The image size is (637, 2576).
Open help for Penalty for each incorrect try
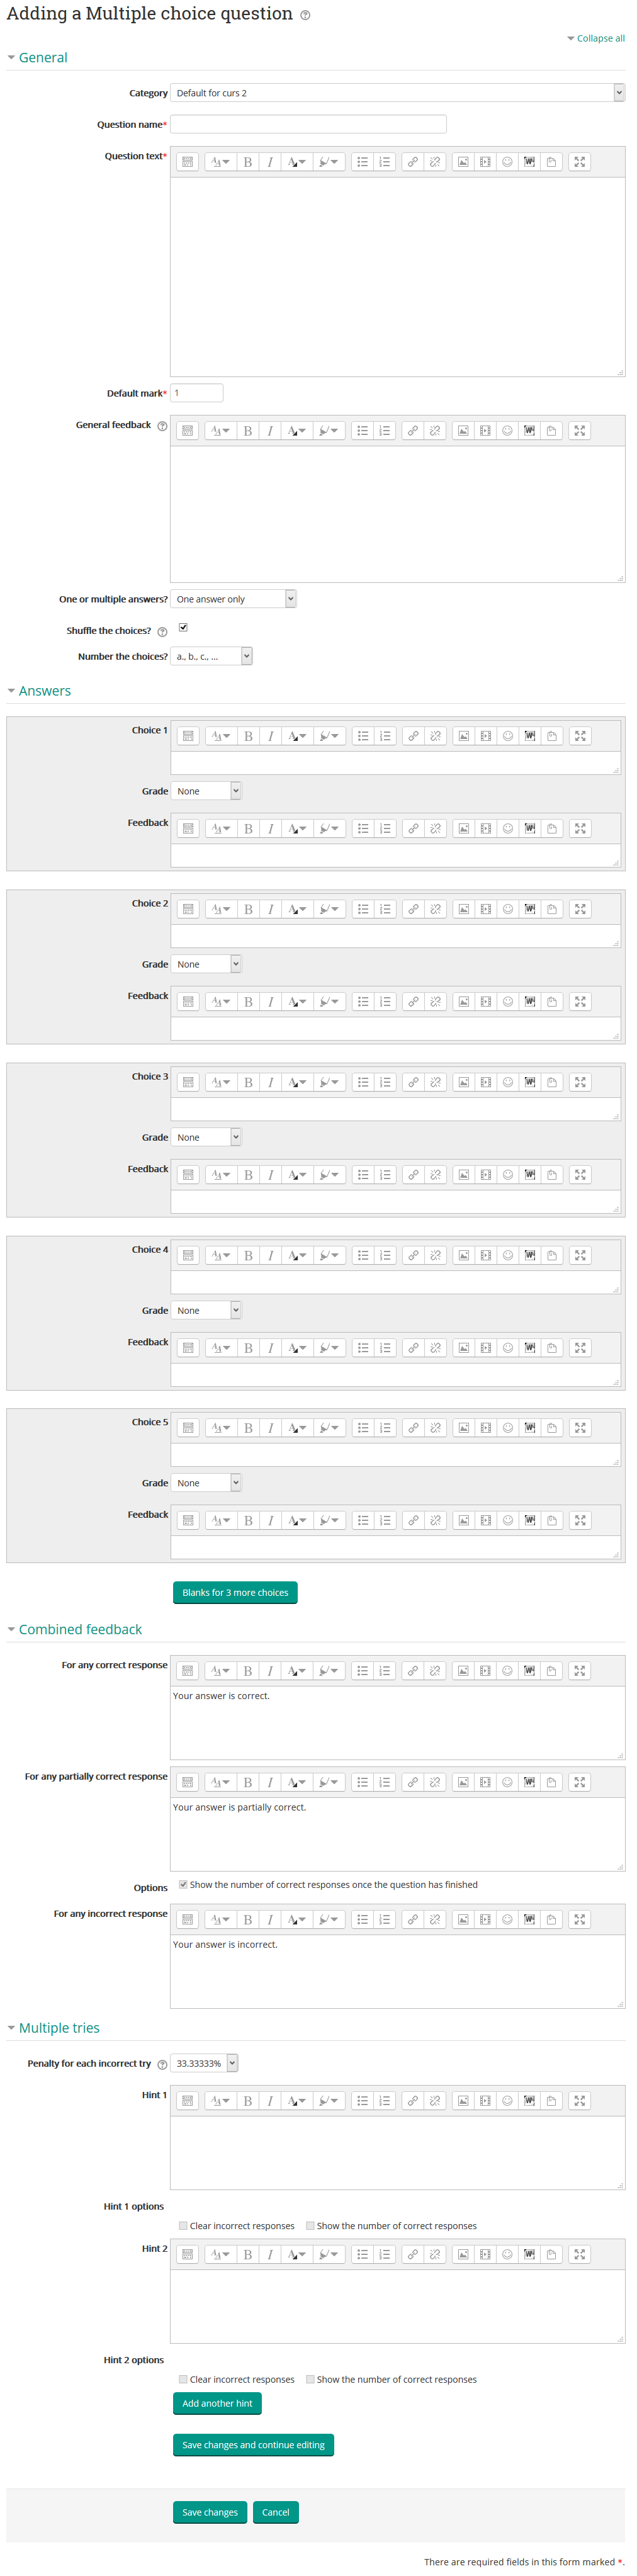162,2064
